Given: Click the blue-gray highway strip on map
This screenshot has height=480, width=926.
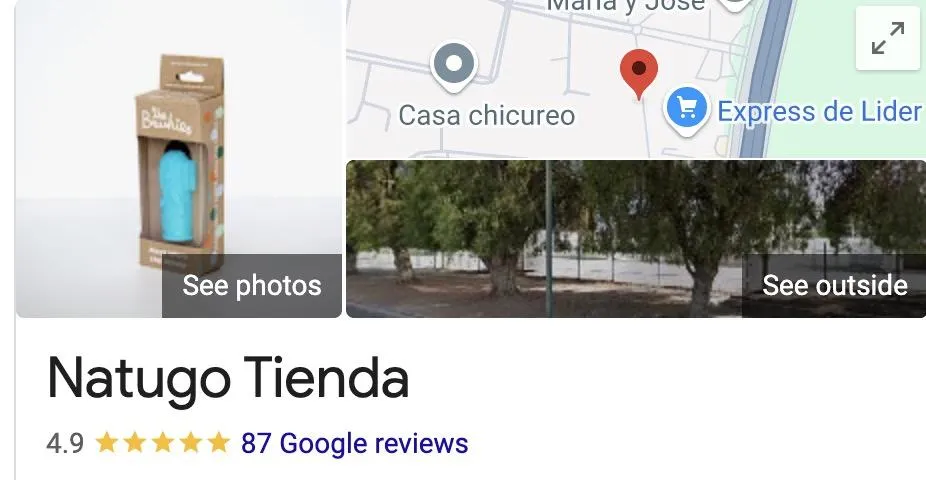Looking at the screenshot, I should point(766,77).
